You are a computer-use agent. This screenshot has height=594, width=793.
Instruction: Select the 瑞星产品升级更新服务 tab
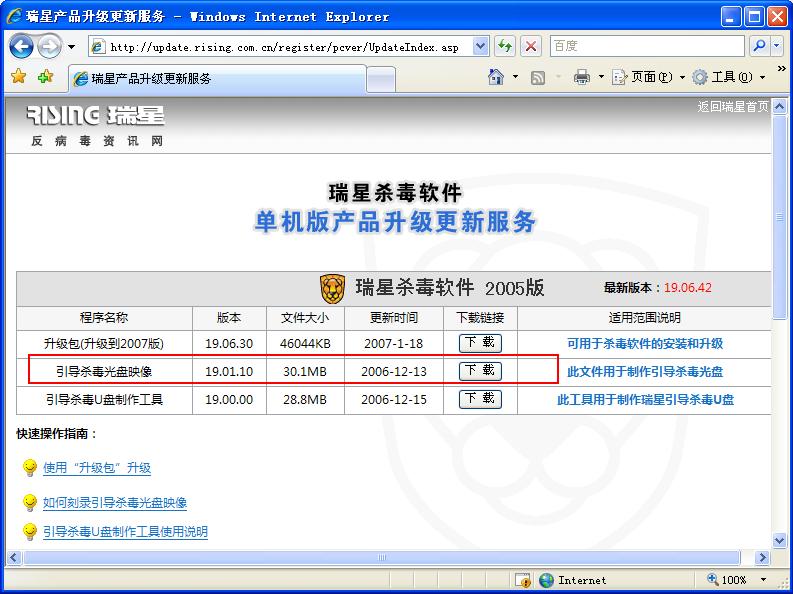[x=217, y=78]
